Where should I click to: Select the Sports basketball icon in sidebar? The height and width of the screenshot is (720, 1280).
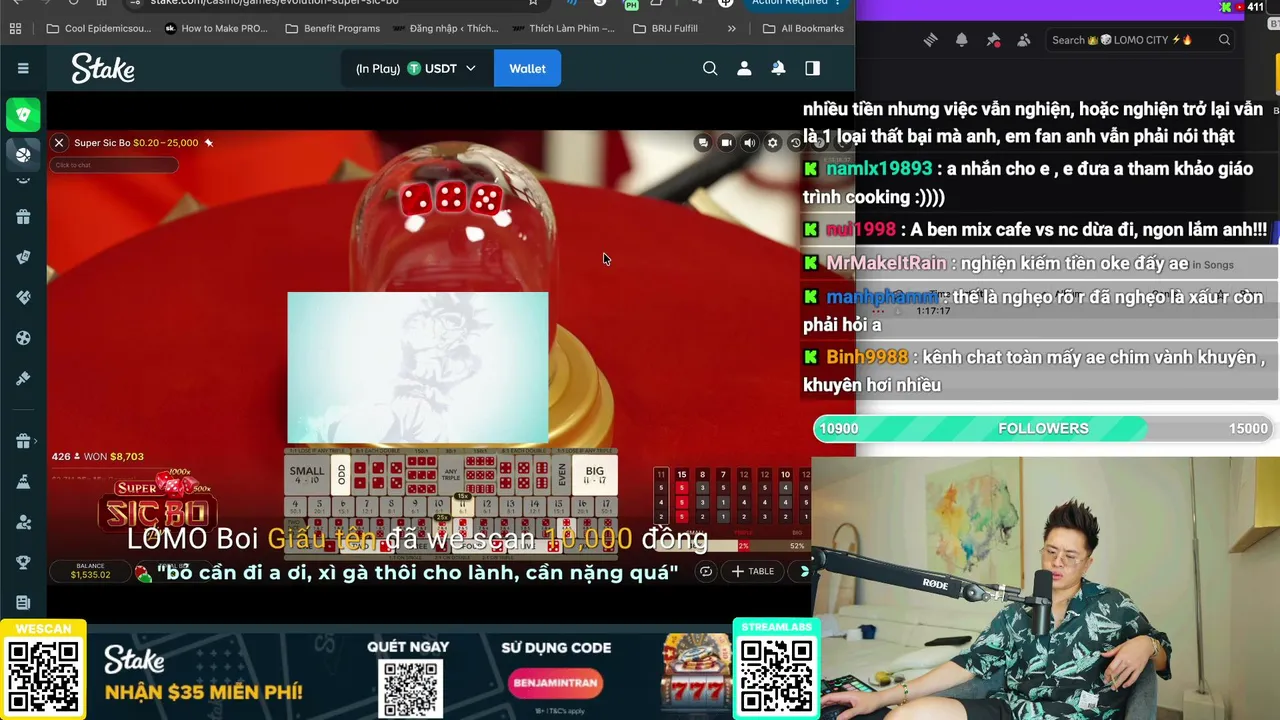point(23,154)
